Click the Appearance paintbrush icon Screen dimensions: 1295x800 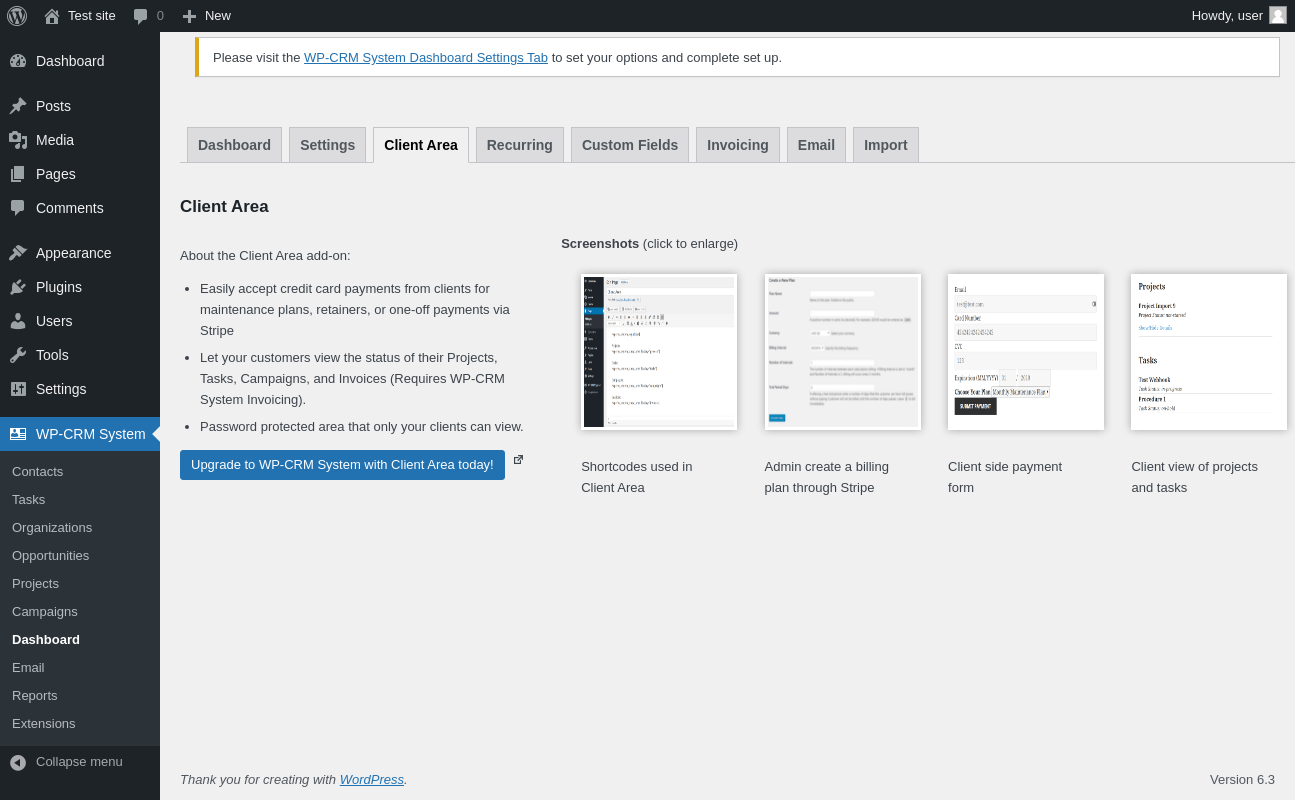pos(18,253)
